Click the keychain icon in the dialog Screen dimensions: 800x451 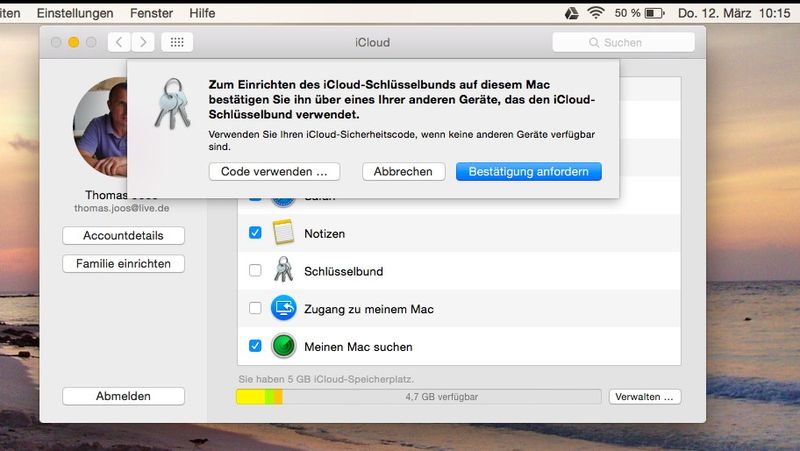click(x=172, y=104)
